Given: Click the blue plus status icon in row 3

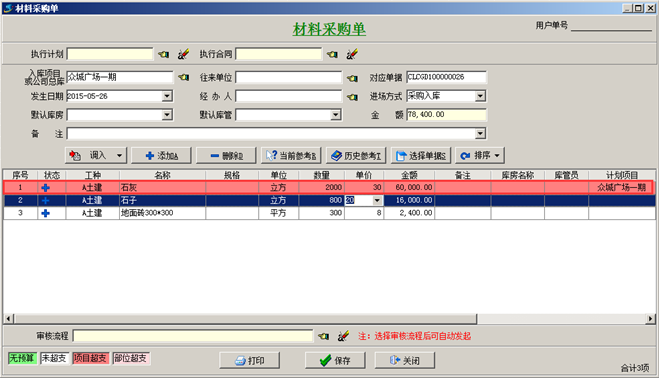Looking at the screenshot, I should coord(45,213).
